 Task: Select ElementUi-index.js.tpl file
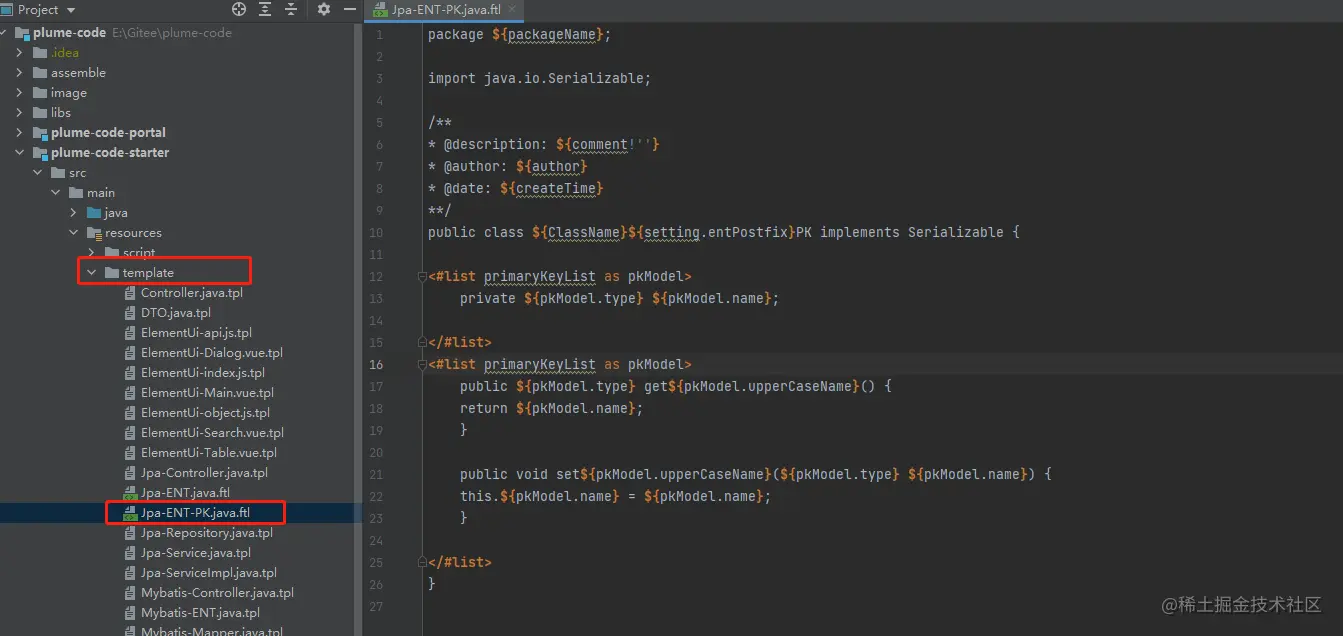pos(203,373)
